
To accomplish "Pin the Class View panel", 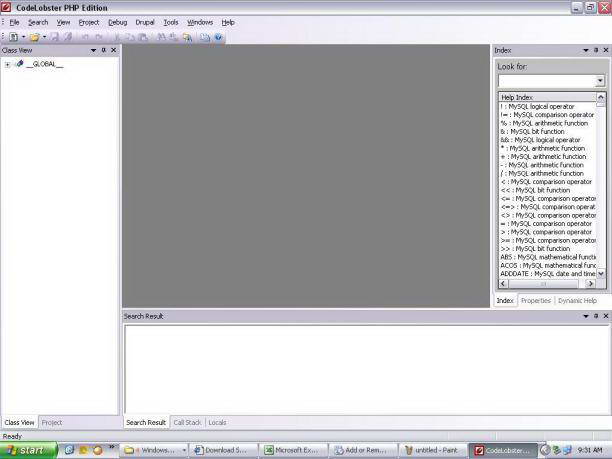I will 104,50.
